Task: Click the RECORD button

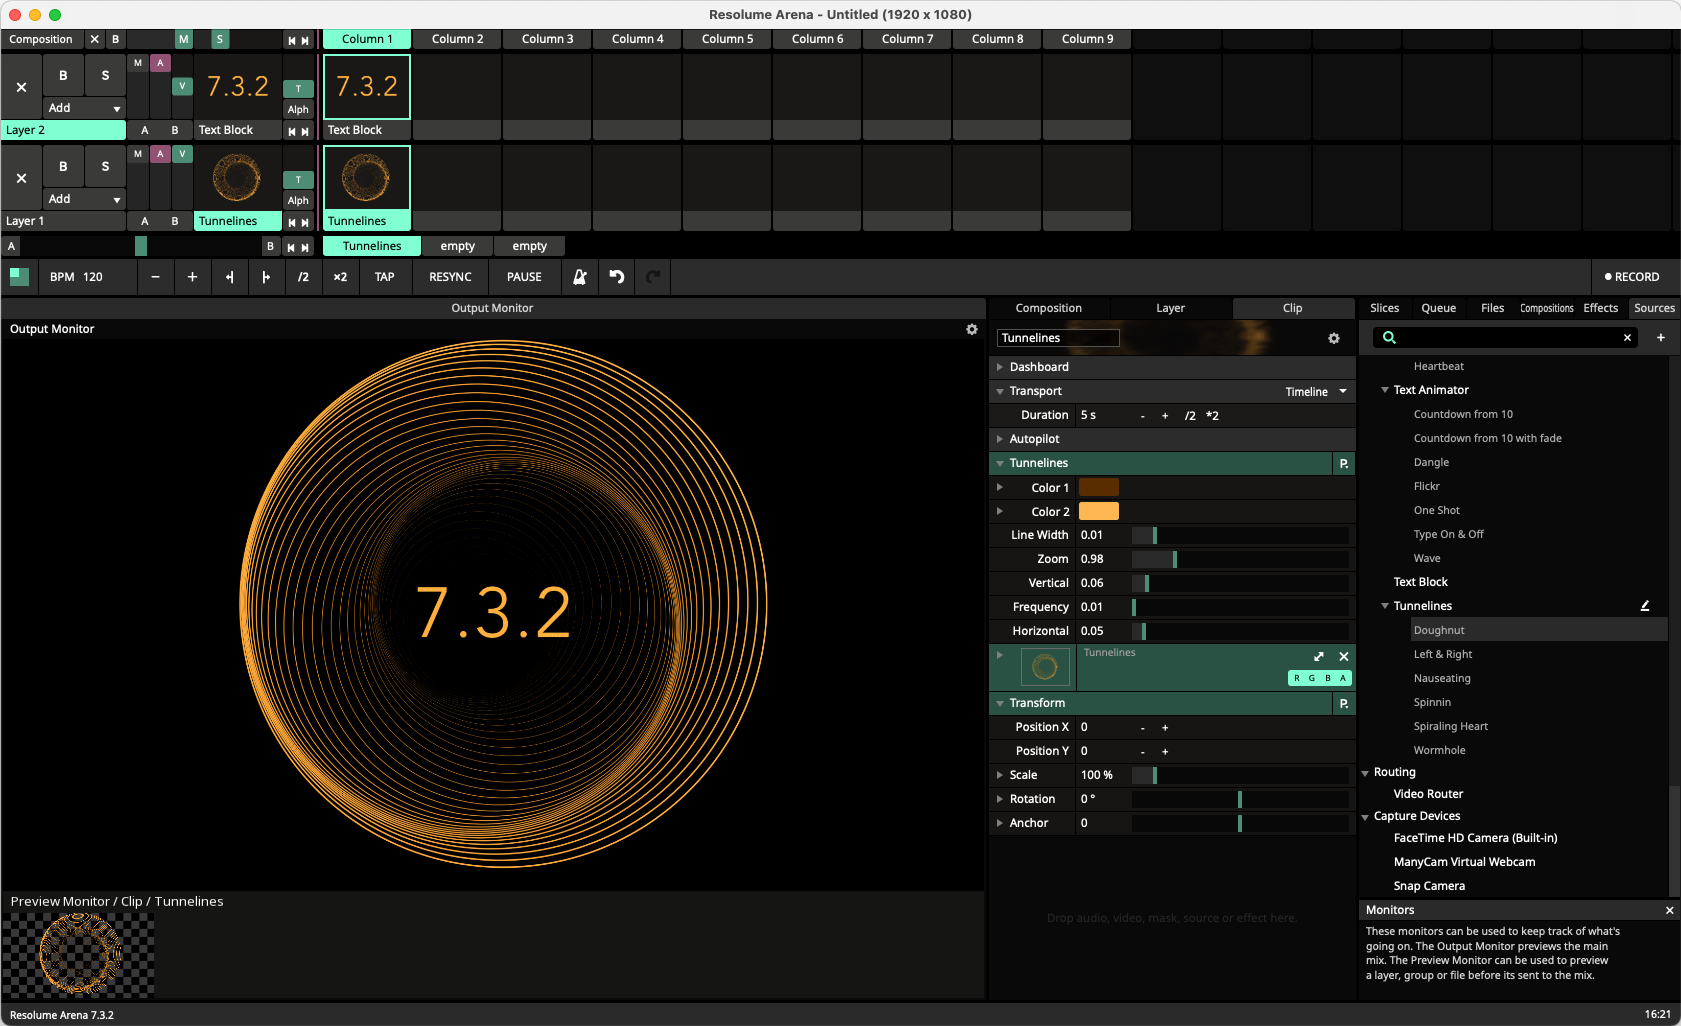Action: [x=1631, y=277]
